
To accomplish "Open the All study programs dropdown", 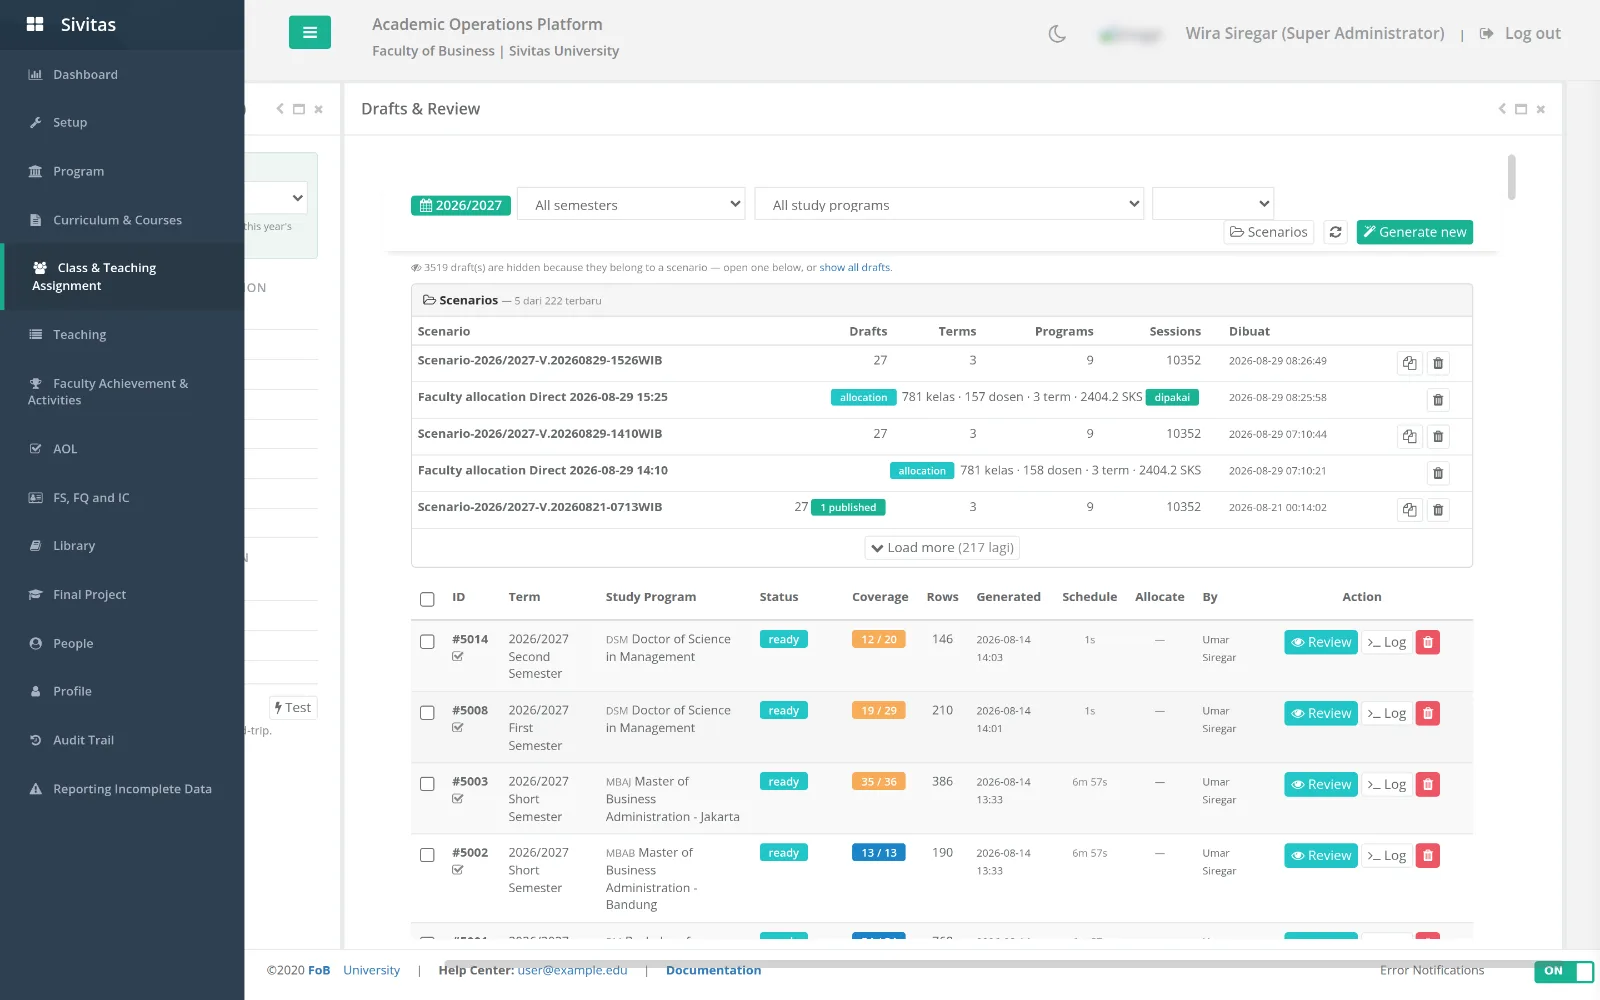I will click(949, 204).
